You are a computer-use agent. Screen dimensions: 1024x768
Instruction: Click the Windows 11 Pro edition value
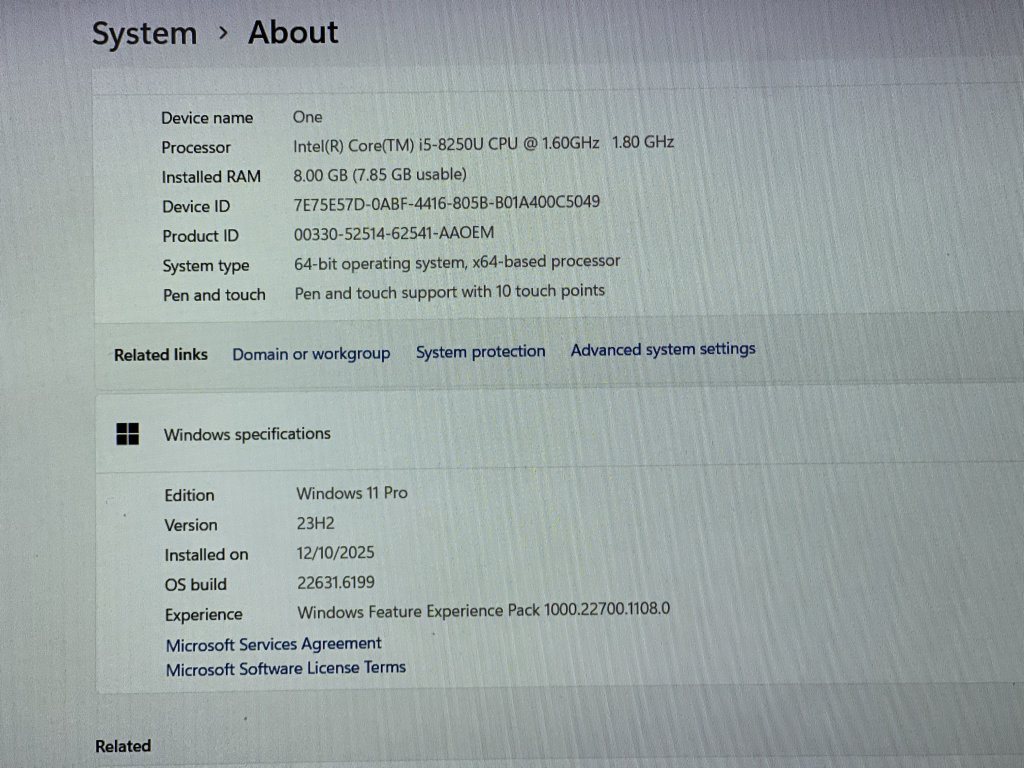pyautogui.click(x=351, y=493)
